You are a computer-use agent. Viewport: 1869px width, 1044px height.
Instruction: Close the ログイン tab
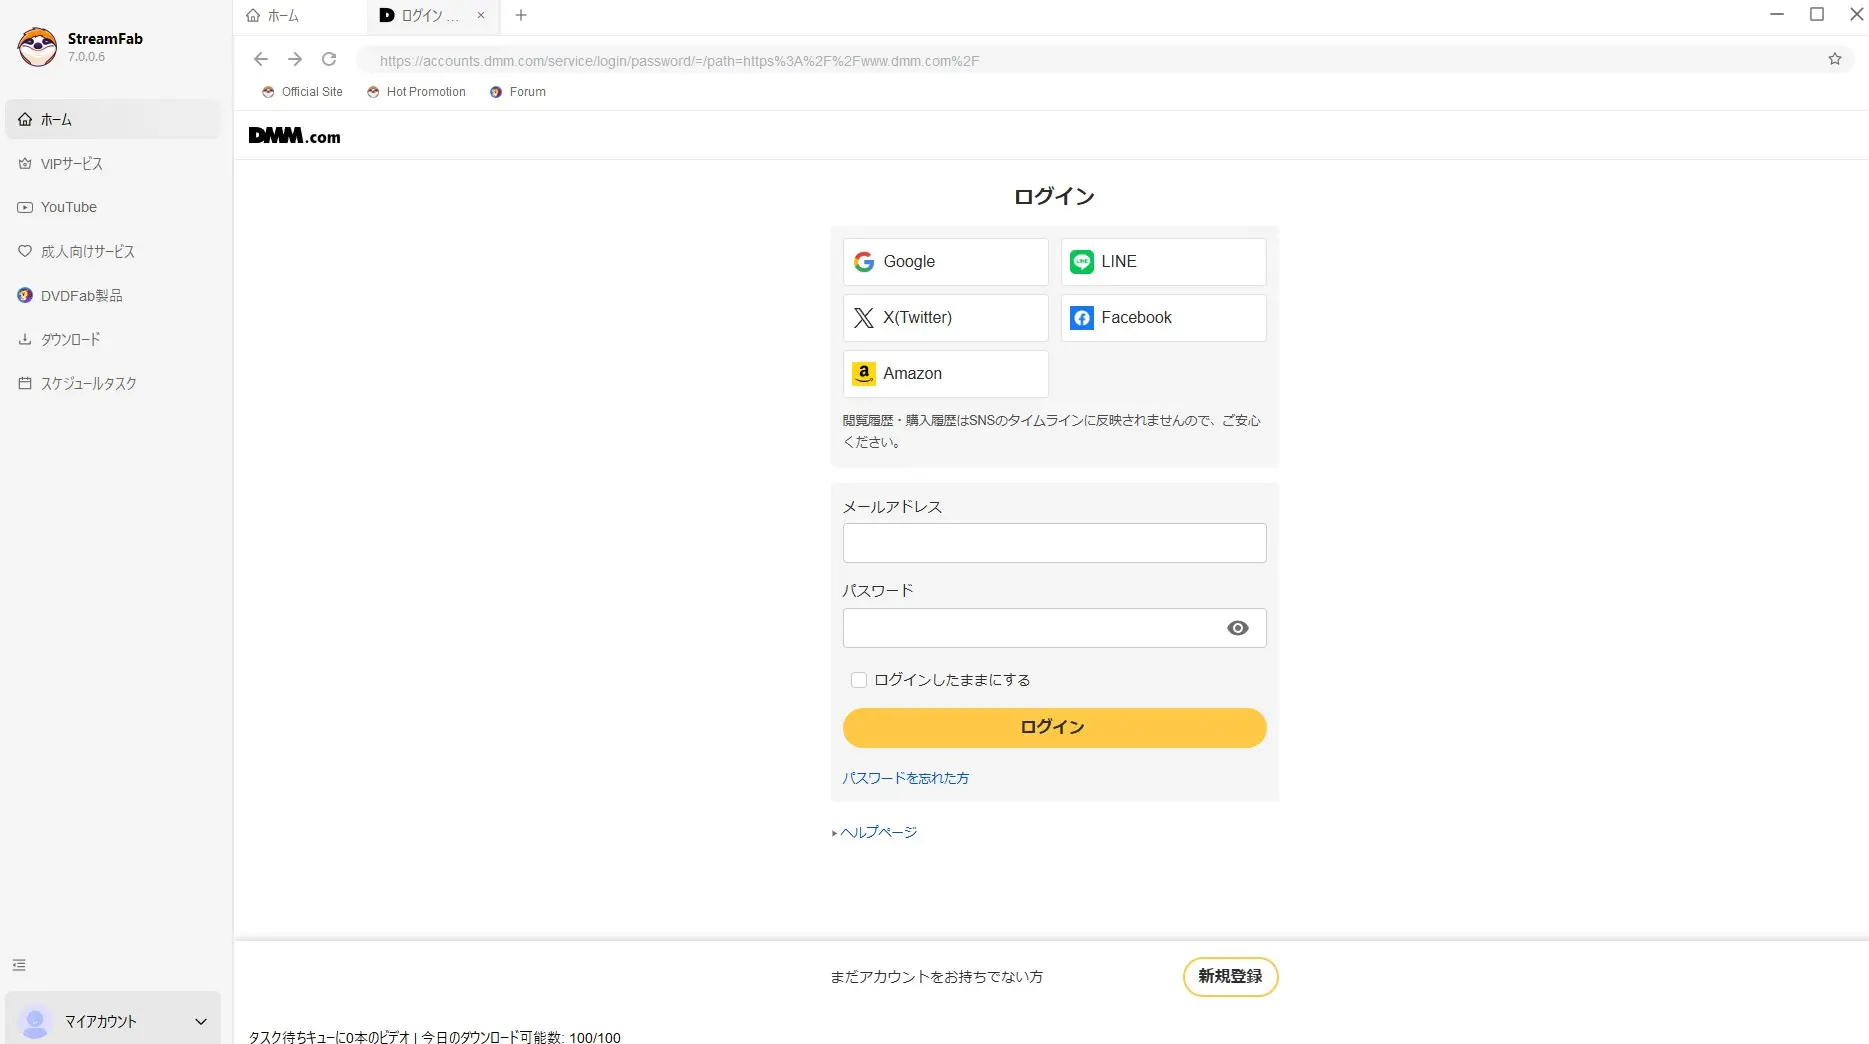point(481,15)
